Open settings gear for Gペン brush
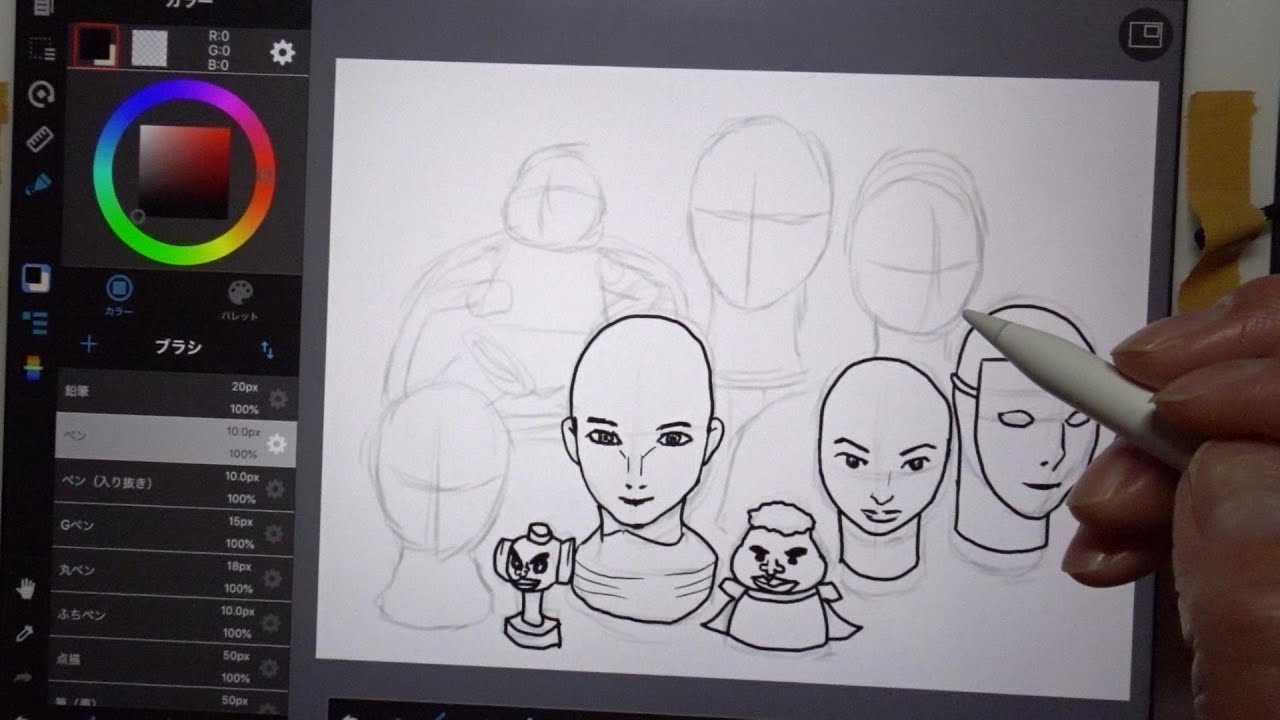The height and width of the screenshot is (720, 1280). click(x=273, y=534)
